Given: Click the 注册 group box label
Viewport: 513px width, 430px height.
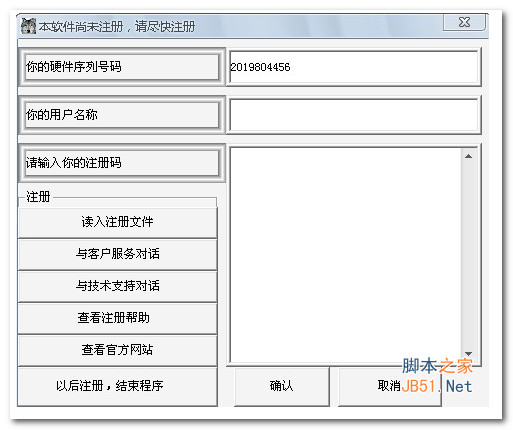Looking at the screenshot, I should click(x=38, y=197).
